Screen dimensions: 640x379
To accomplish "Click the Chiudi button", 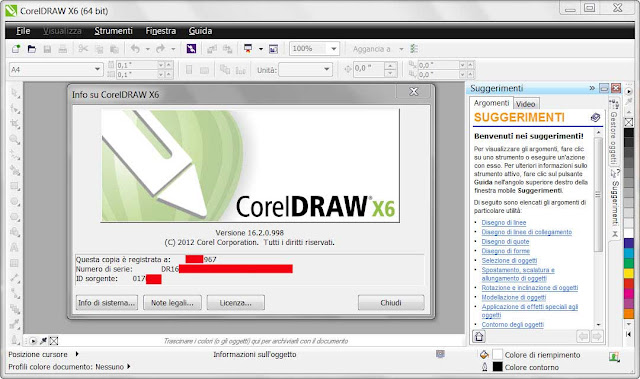I will 391,303.
